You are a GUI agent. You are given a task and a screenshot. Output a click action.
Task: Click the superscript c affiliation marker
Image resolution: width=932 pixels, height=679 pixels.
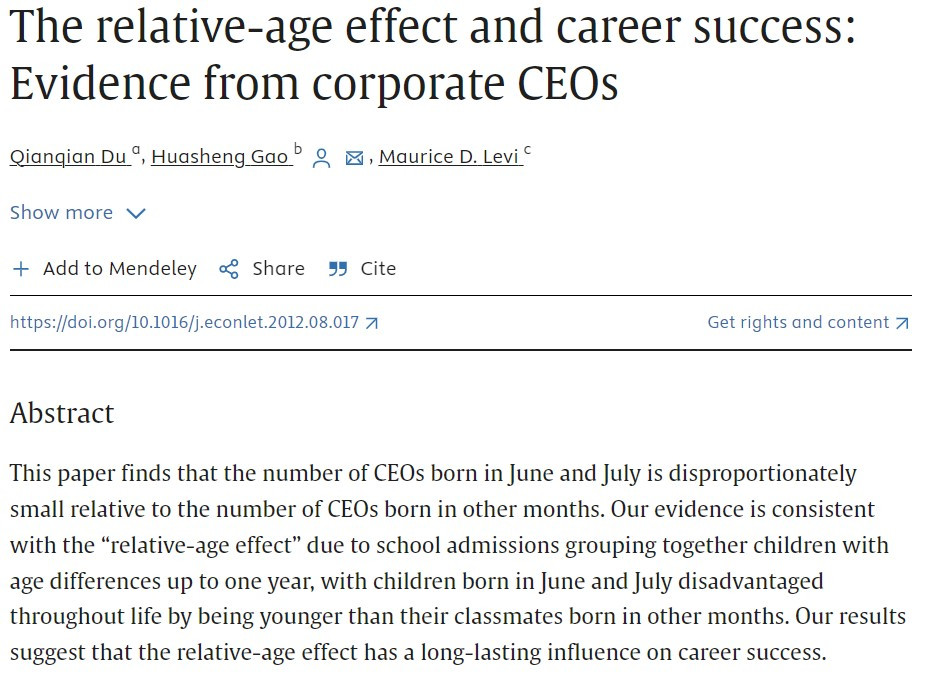click(x=527, y=151)
